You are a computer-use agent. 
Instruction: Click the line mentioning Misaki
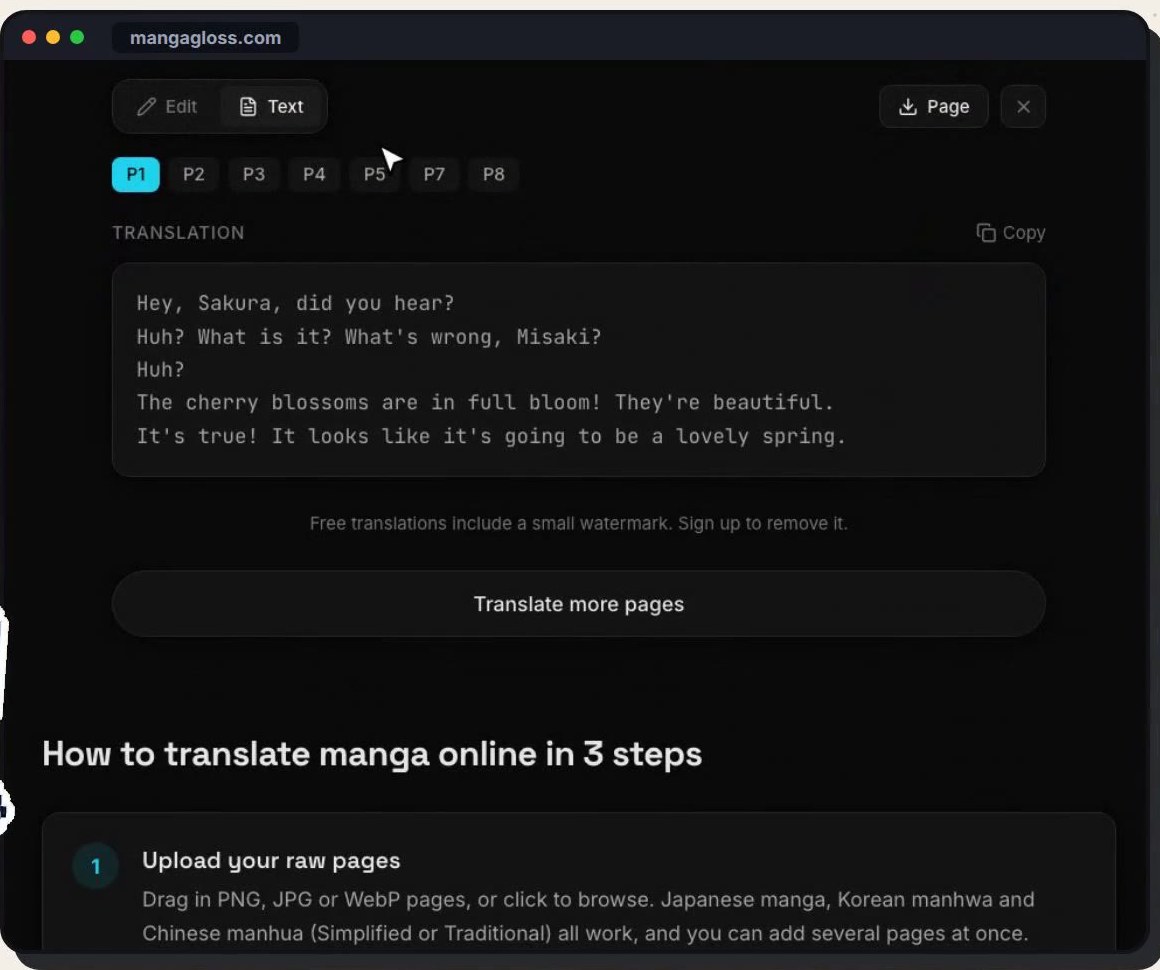pos(369,337)
